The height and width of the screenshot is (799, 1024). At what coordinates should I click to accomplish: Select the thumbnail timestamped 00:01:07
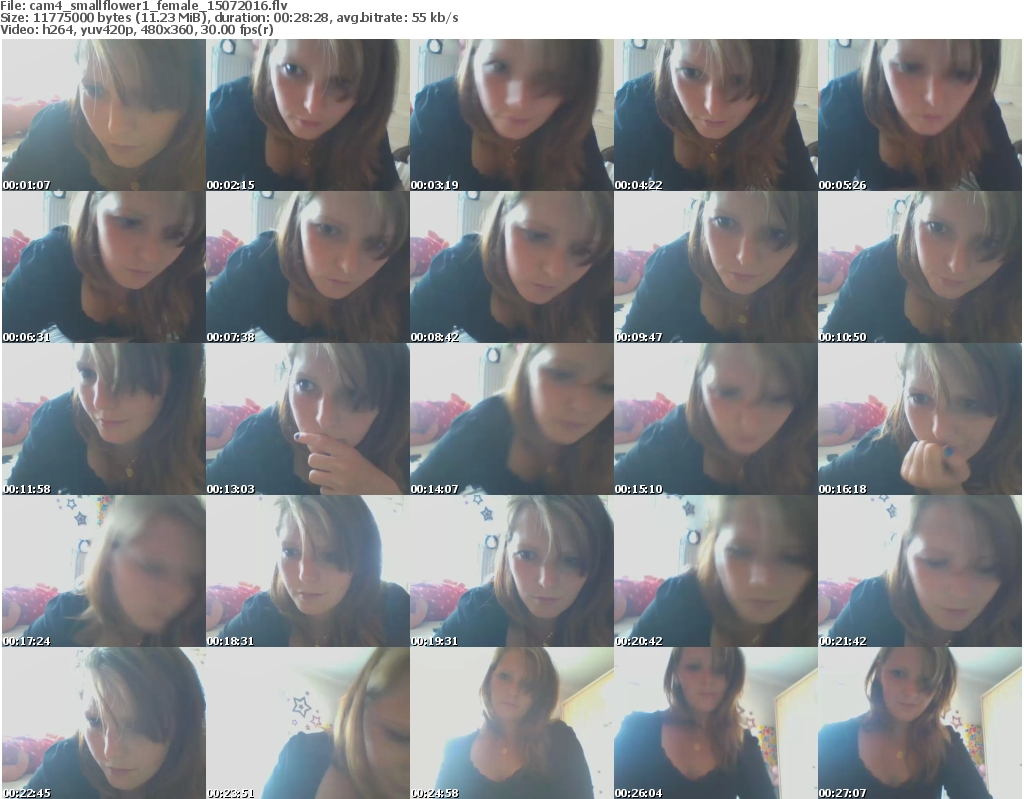coord(104,115)
